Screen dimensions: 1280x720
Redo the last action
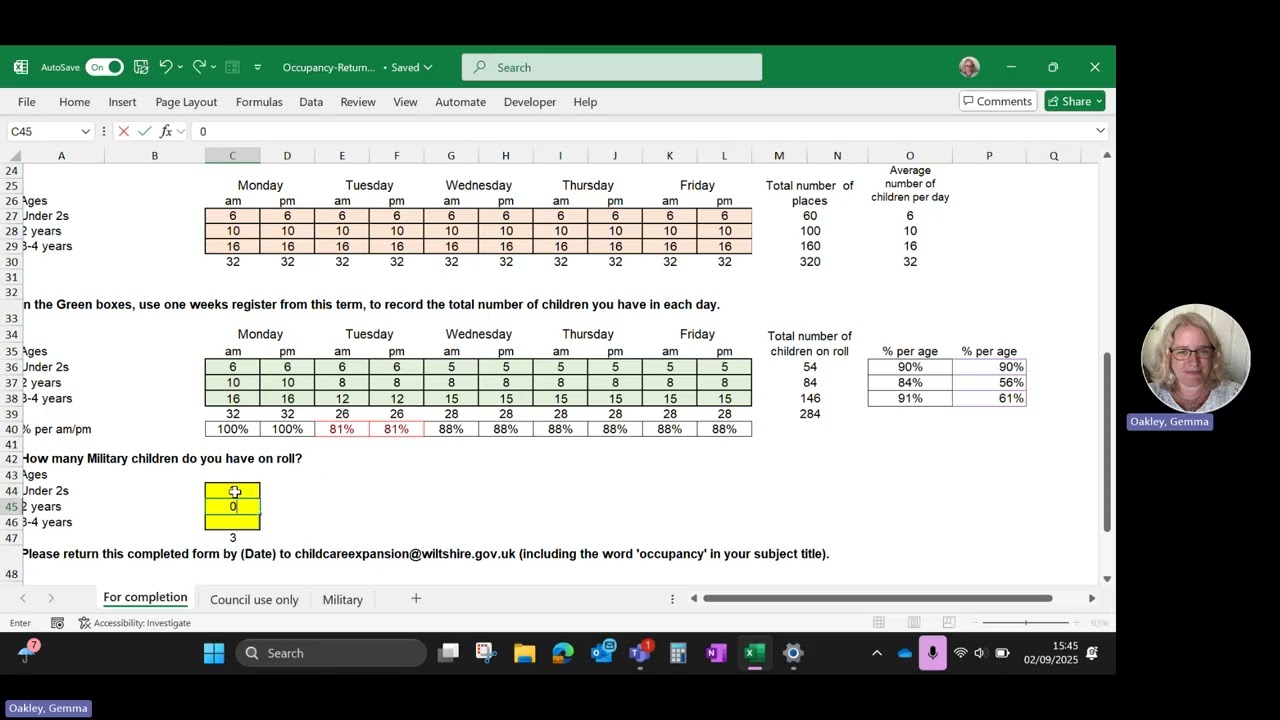click(199, 67)
